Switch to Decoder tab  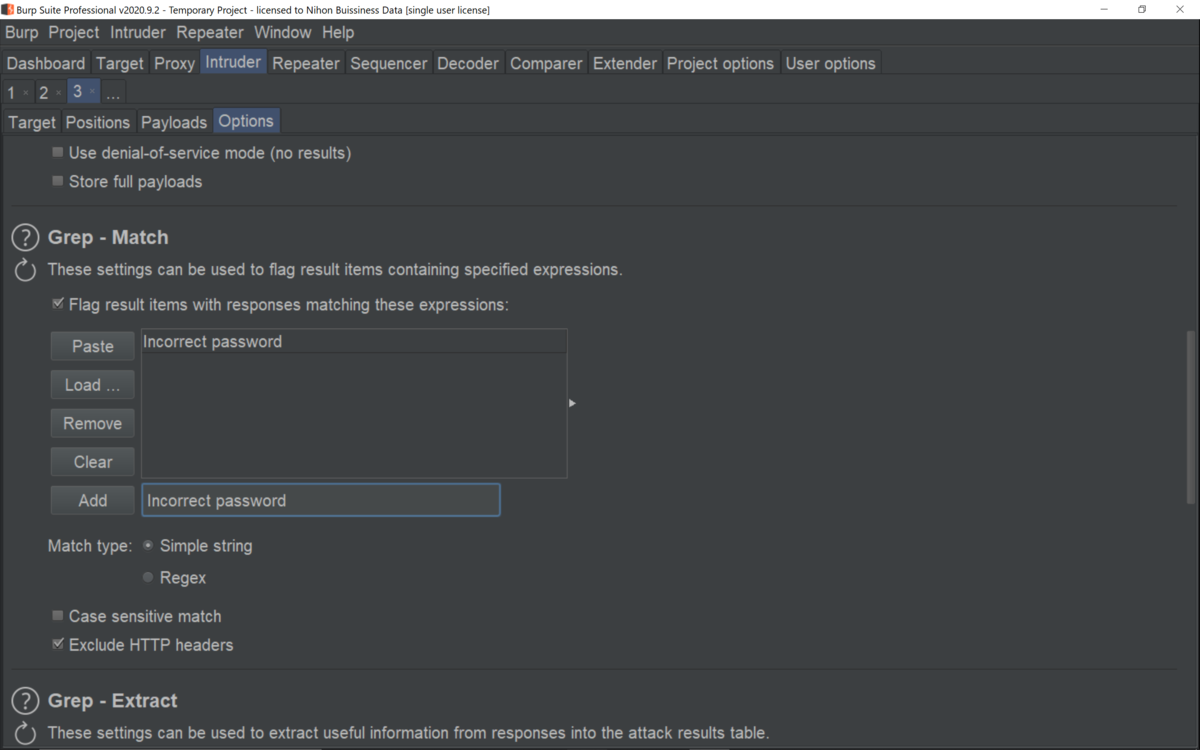(x=468, y=63)
